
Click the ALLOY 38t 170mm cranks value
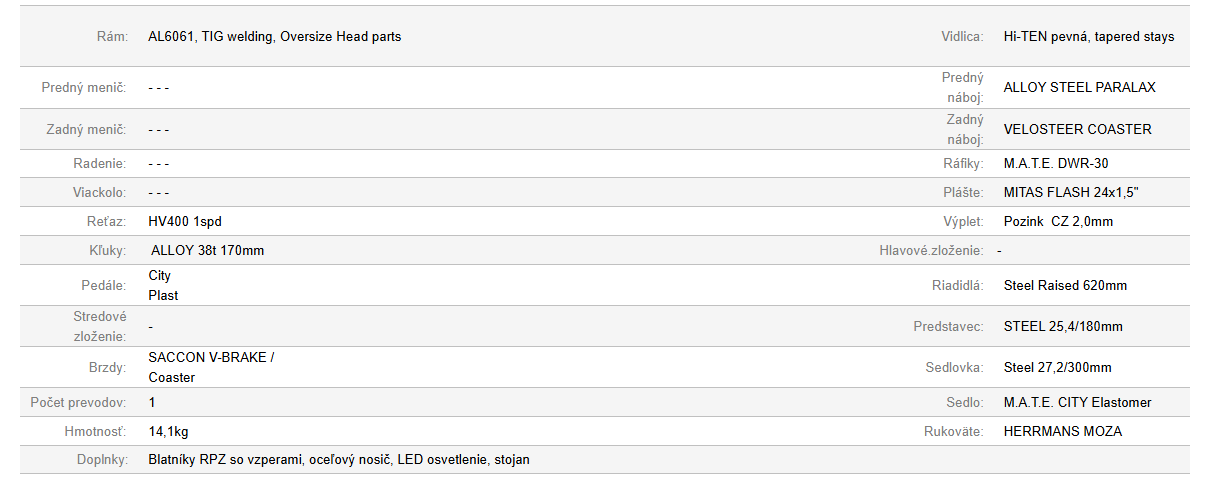click(x=207, y=251)
